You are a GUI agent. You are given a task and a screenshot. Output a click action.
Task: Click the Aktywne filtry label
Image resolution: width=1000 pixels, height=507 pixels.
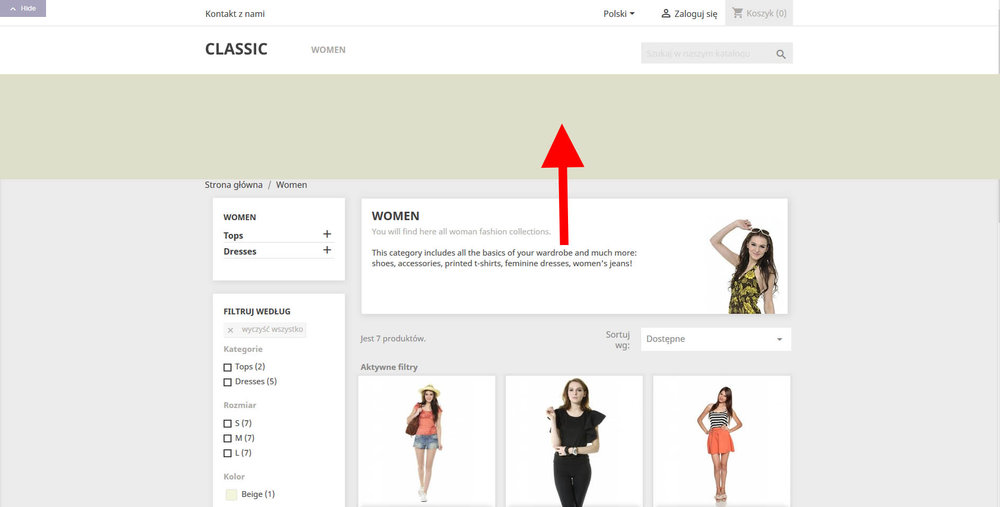(x=389, y=367)
